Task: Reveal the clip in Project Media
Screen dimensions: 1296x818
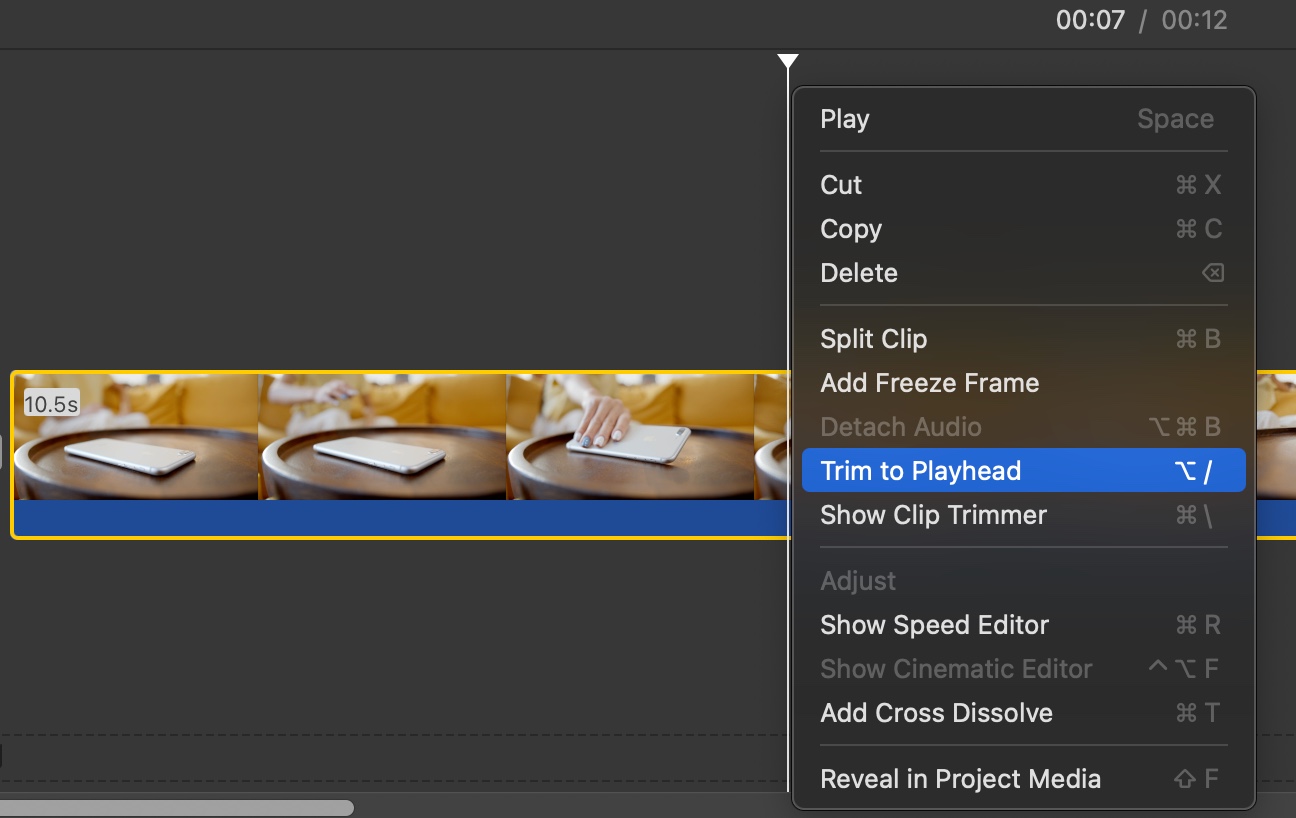Action: pyautogui.click(x=960, y=778)
